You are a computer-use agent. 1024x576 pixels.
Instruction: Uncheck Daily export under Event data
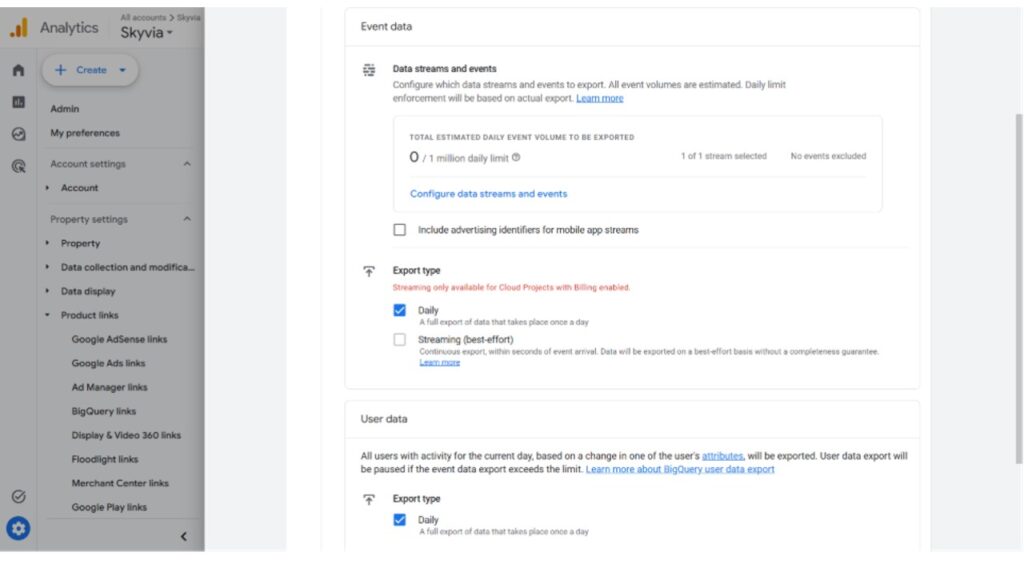coord(399,310)
